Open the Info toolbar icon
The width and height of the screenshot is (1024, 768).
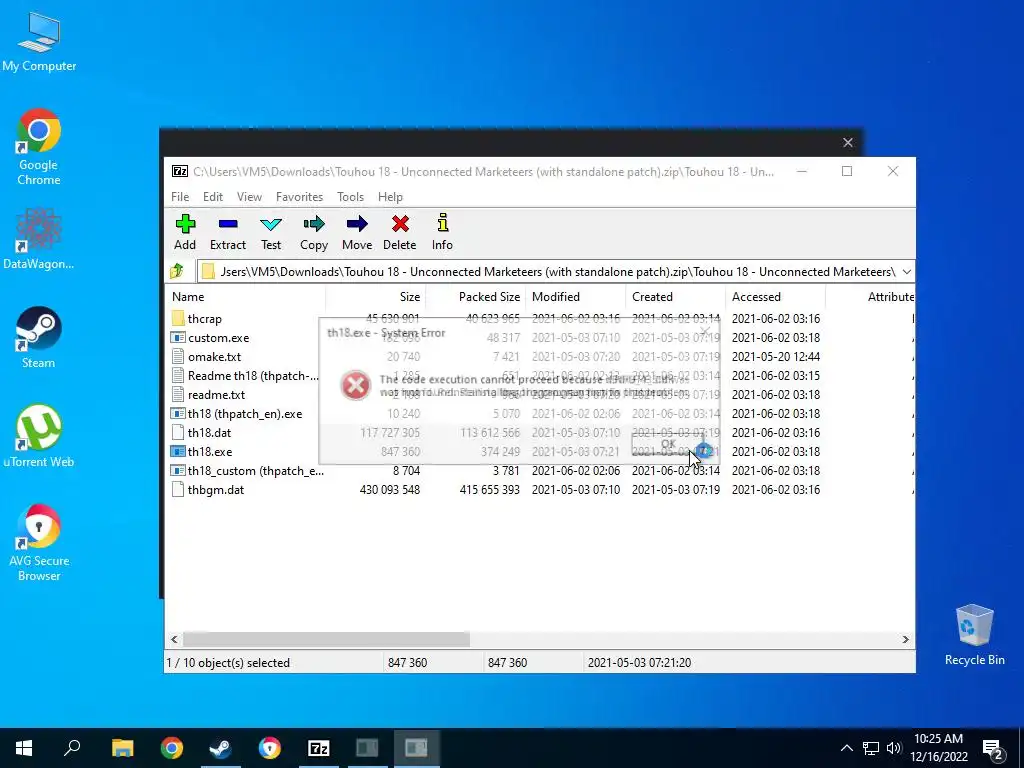[442, 224]
